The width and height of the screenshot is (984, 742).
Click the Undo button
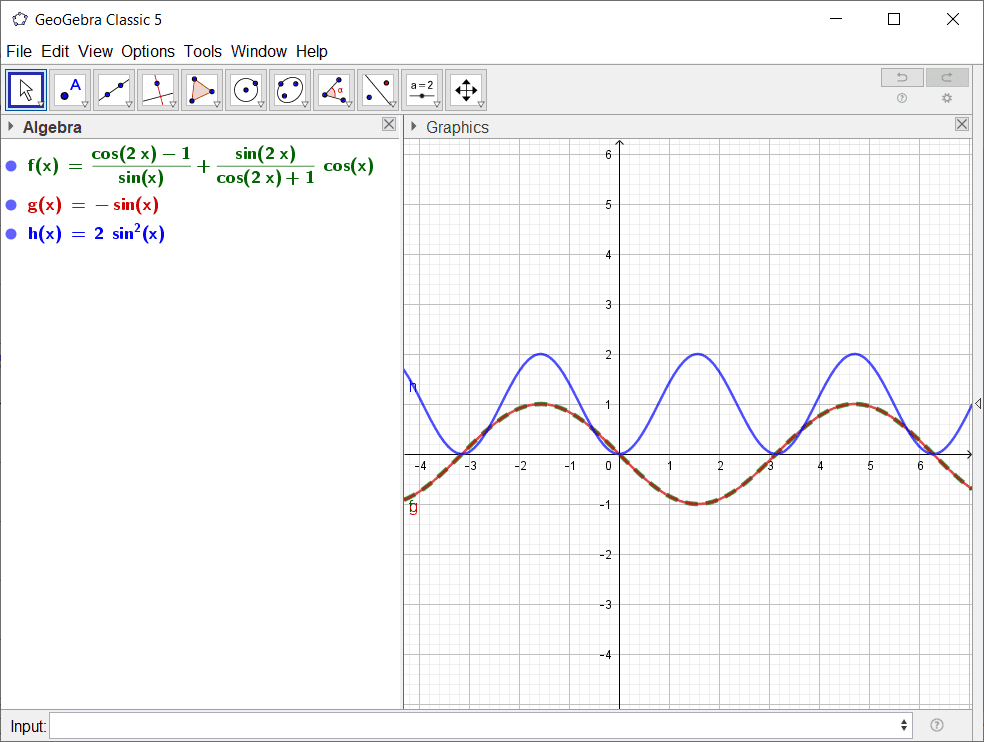click(x=902, y=78)
